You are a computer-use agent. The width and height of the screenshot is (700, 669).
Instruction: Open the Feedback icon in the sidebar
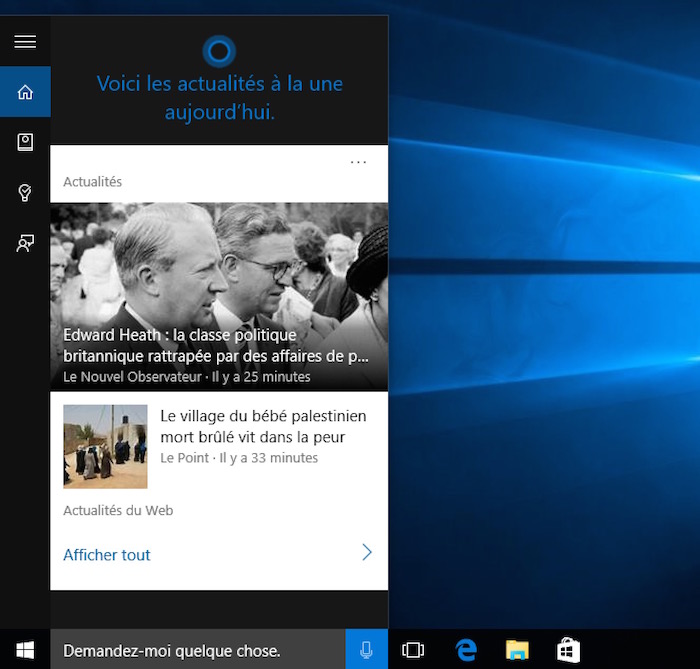[25, 242]
